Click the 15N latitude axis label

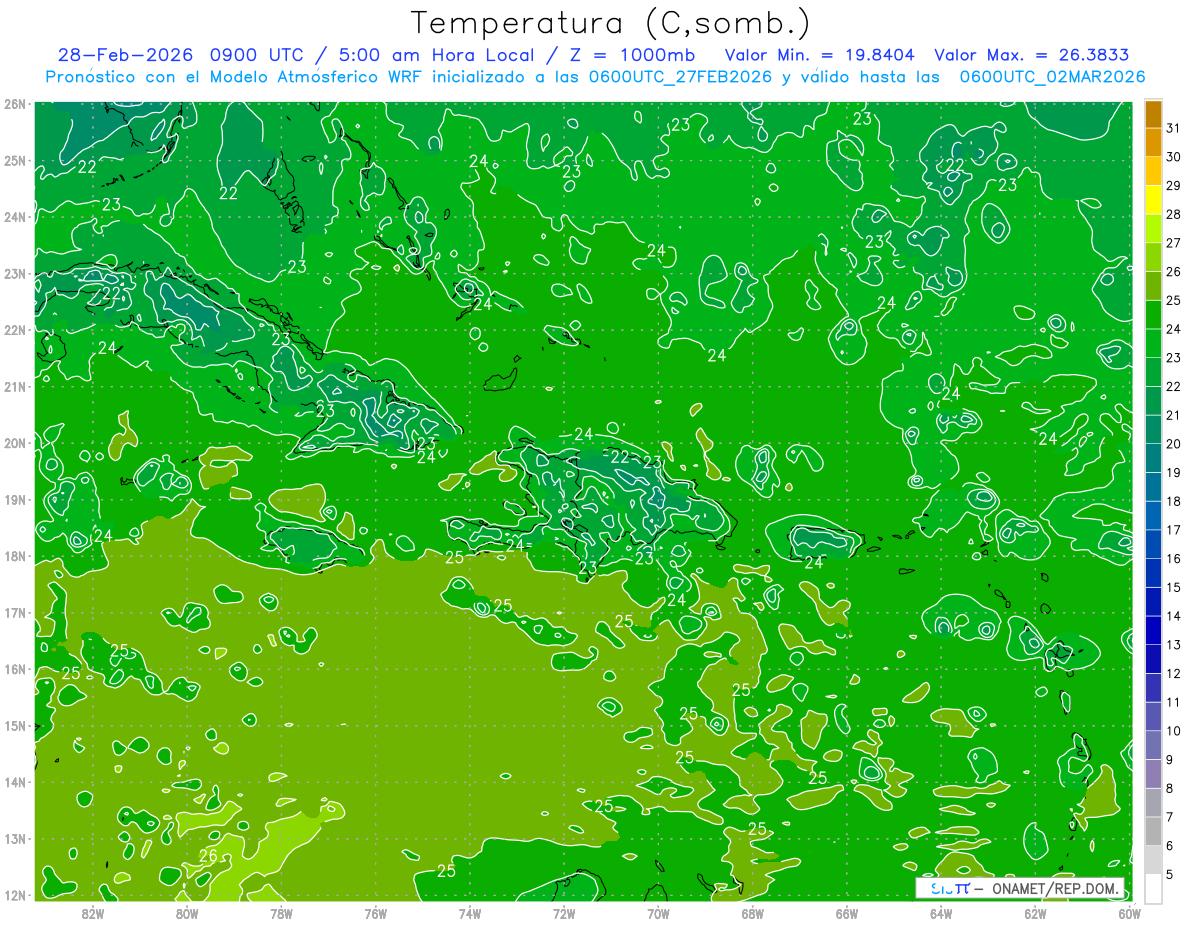click(x=15, y=726)
